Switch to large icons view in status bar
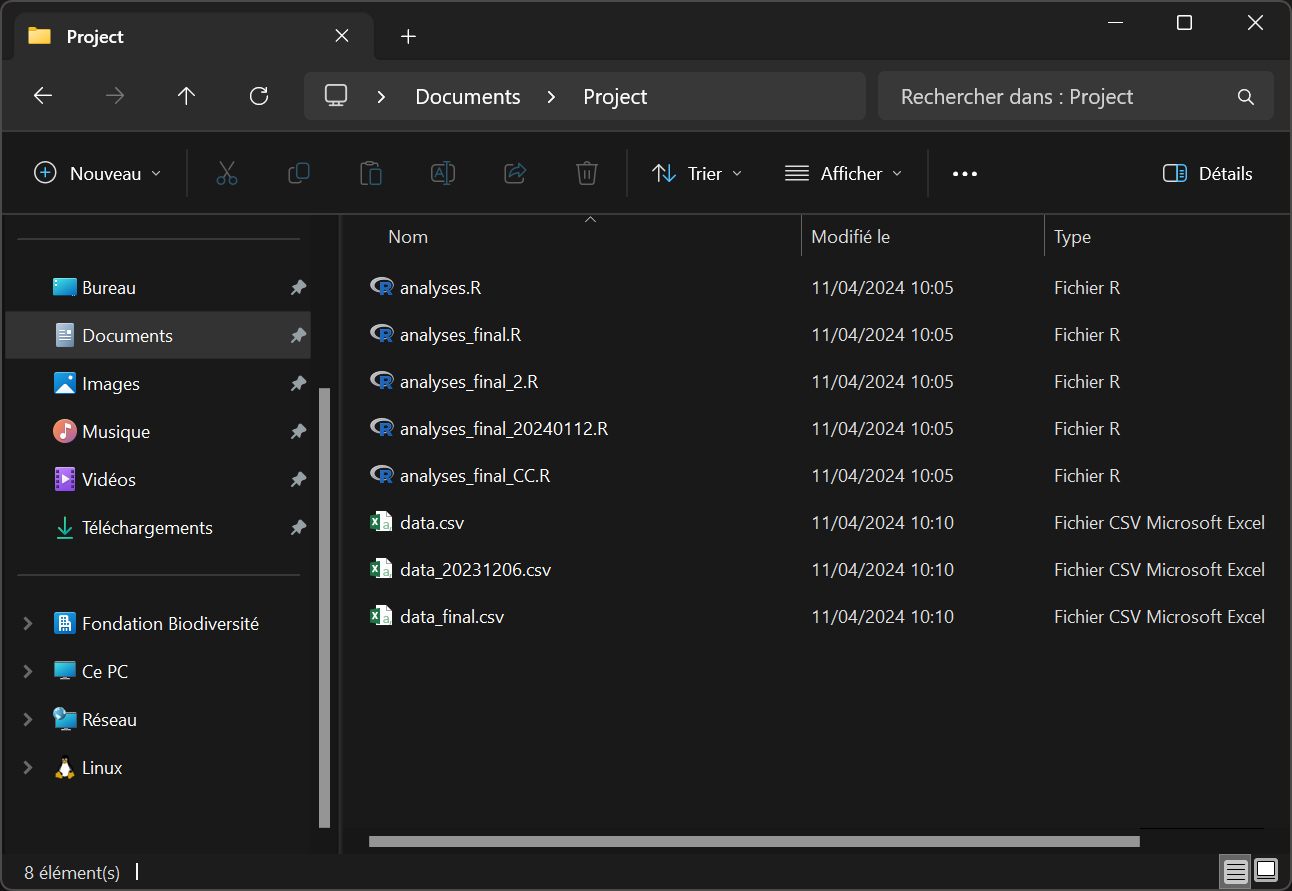This screenshot has height=891, width=1292. click(1266, 870)
